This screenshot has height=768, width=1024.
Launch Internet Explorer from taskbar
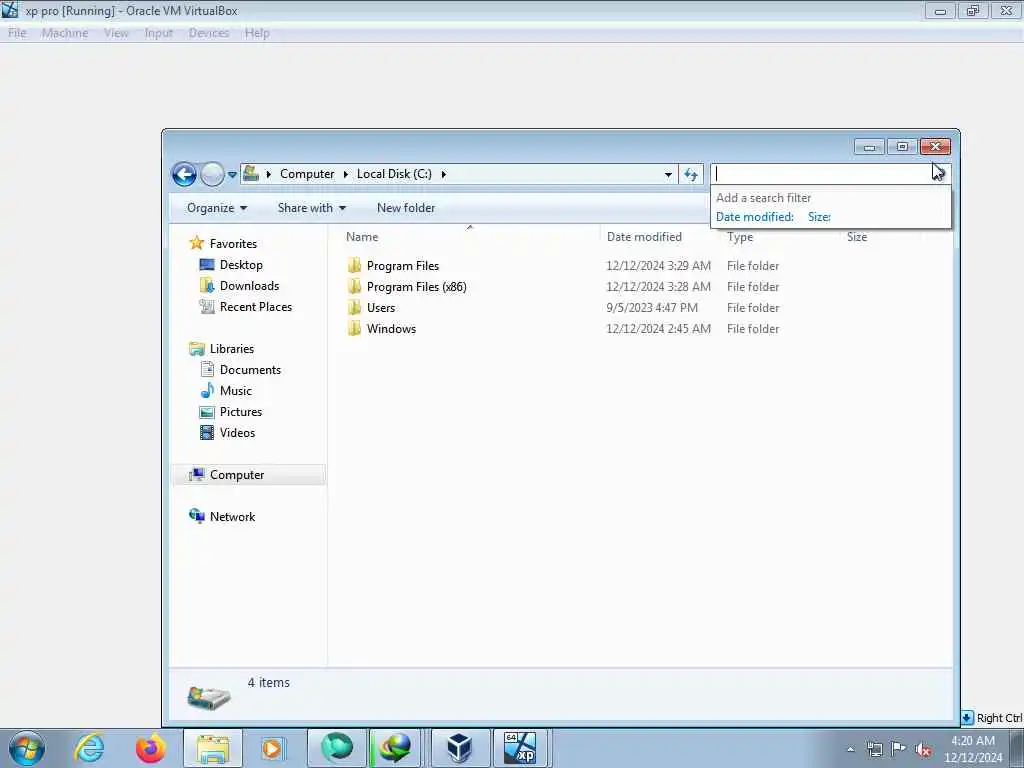[89, 748]
